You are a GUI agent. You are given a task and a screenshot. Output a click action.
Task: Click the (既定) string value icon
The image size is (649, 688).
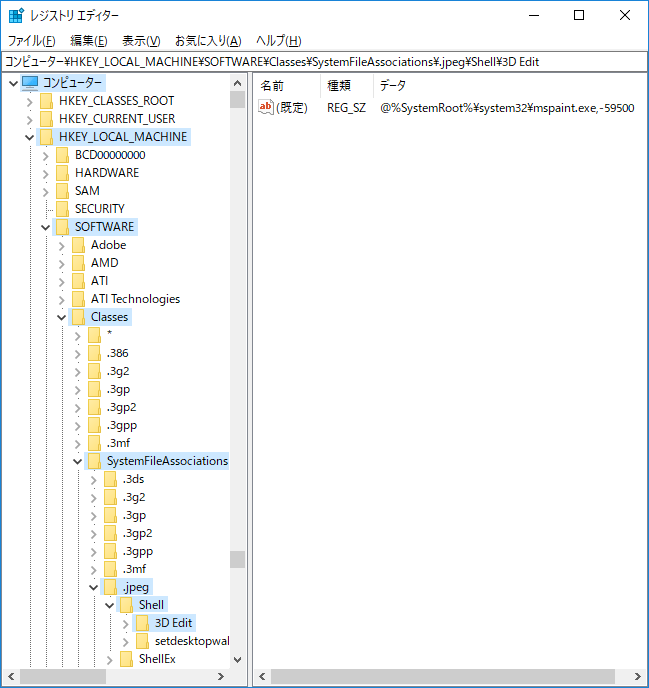(265, 107)
